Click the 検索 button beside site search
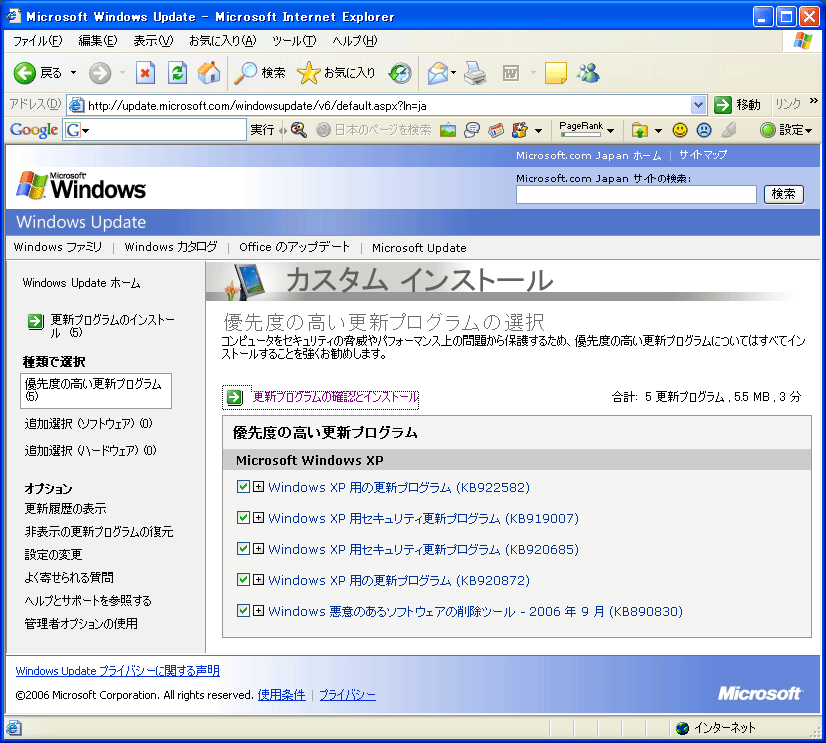Image resolution: width=826 pixels, height=743 pixels. point(783,194)
